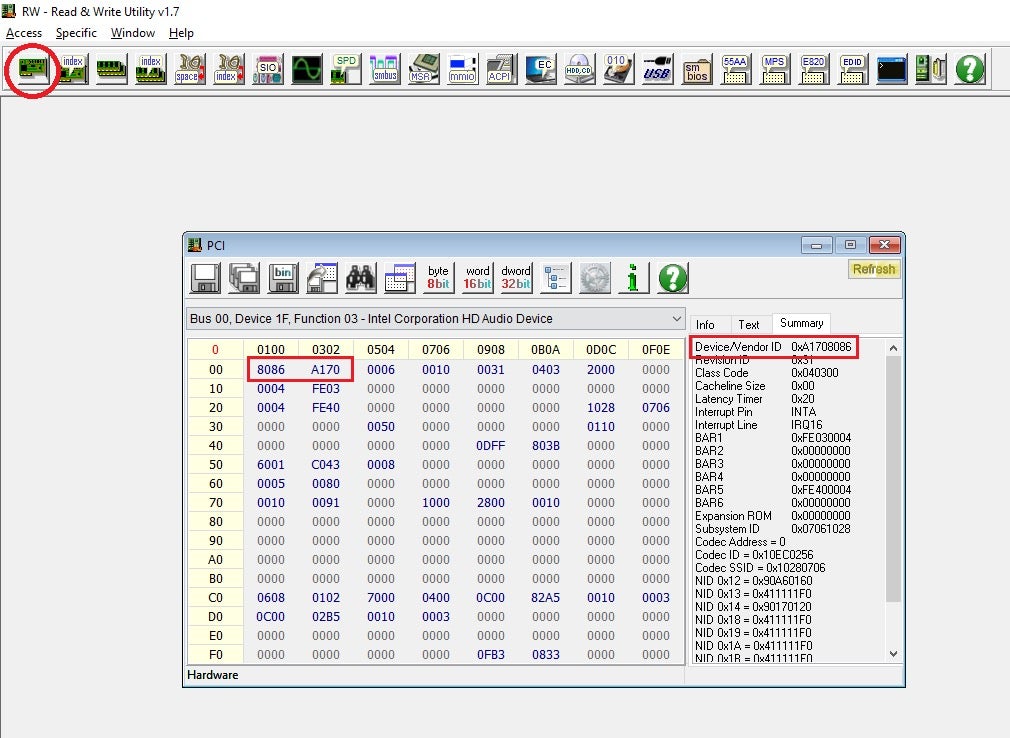The height and width of the screenshot is (738, 1010).
Task: Click the binoculars find icon
Action: 360,278
